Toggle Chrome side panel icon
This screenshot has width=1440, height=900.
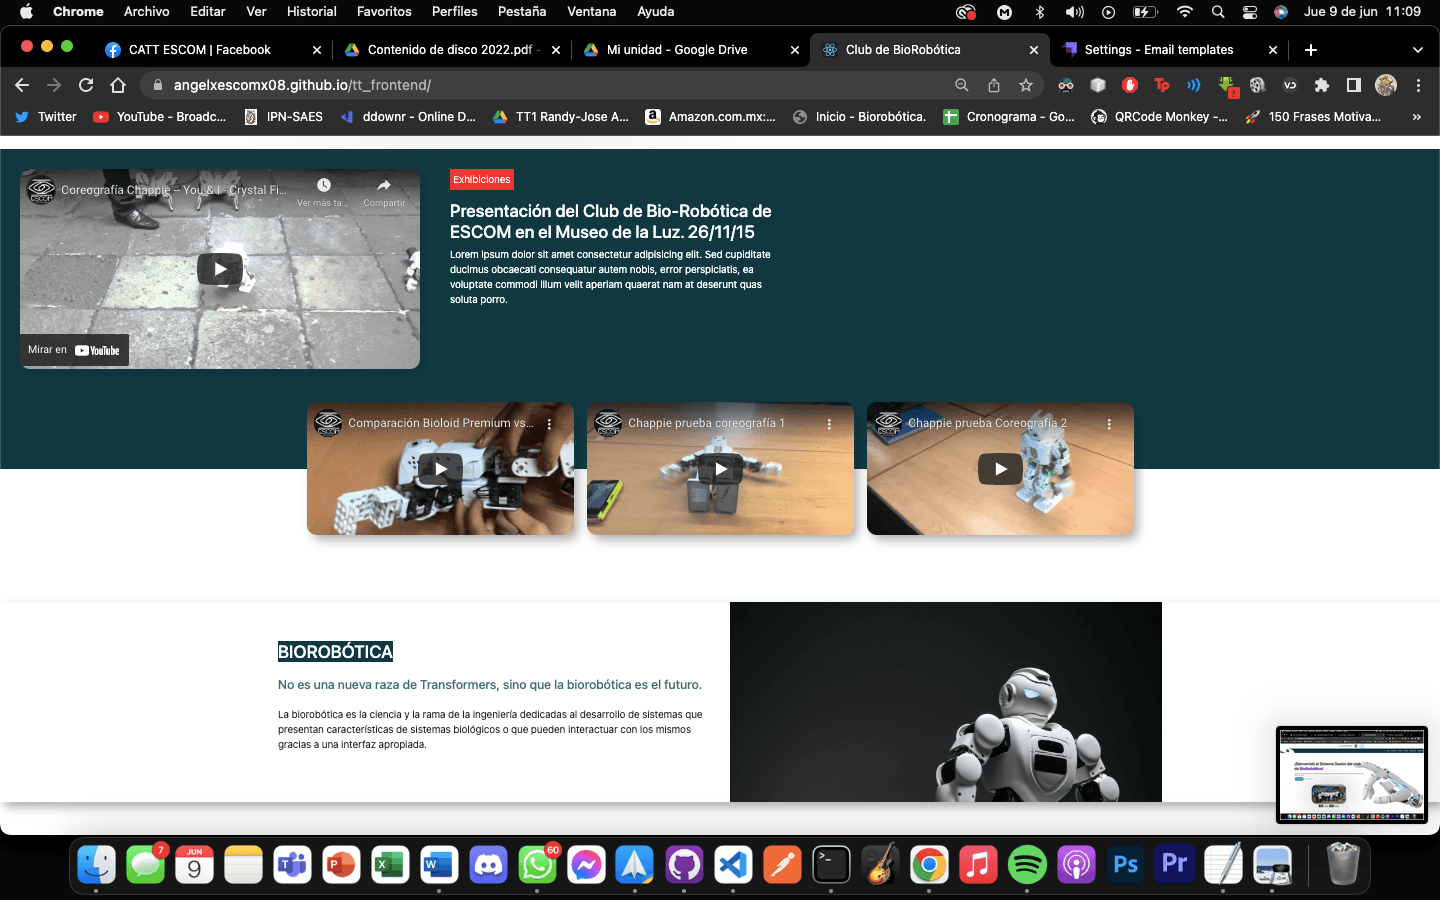1354,85
